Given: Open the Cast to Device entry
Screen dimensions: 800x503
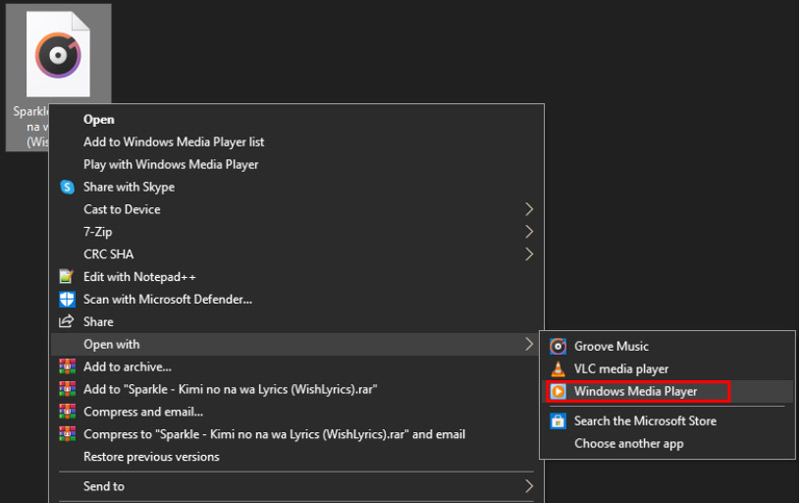Looking at the screenshot, I should tap(297, 209).
